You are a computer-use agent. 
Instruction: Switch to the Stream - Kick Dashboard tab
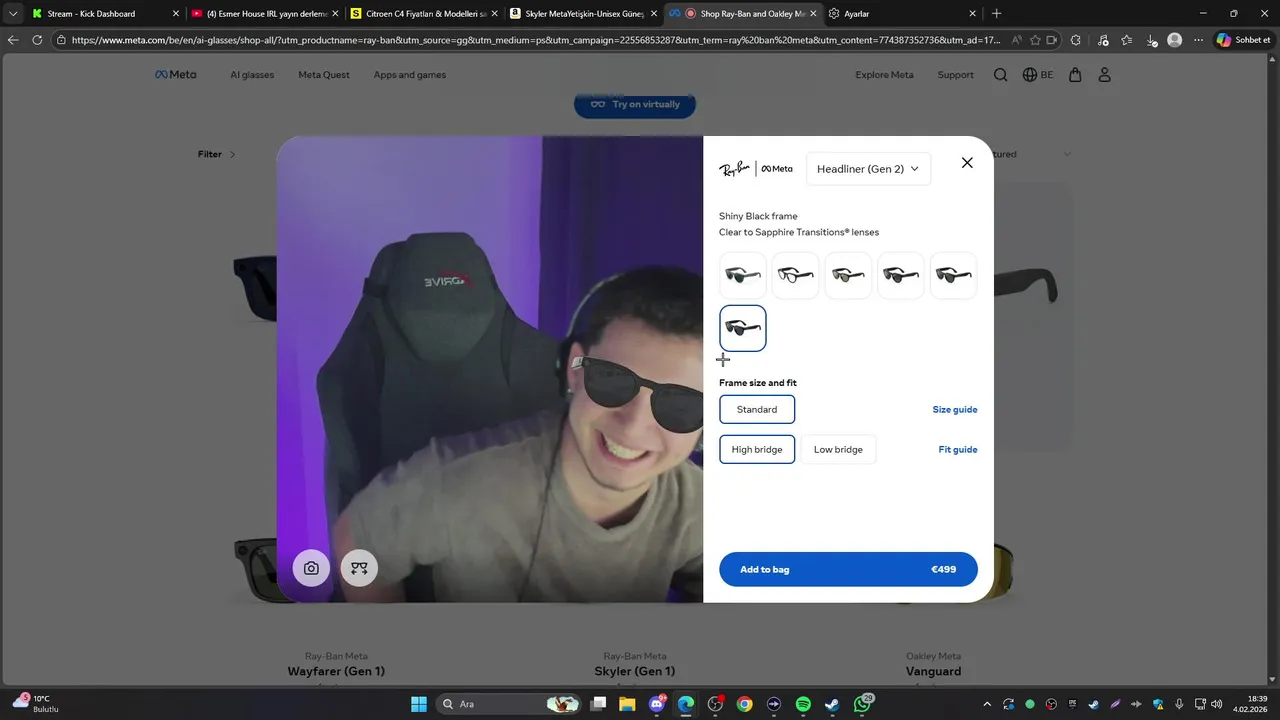105,14
